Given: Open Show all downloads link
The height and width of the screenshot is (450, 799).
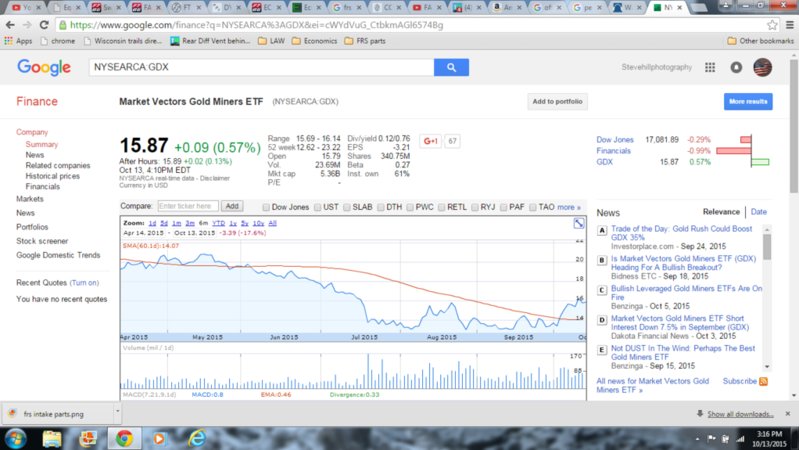Looking at the screenshot, I should (x=740, y=414).
